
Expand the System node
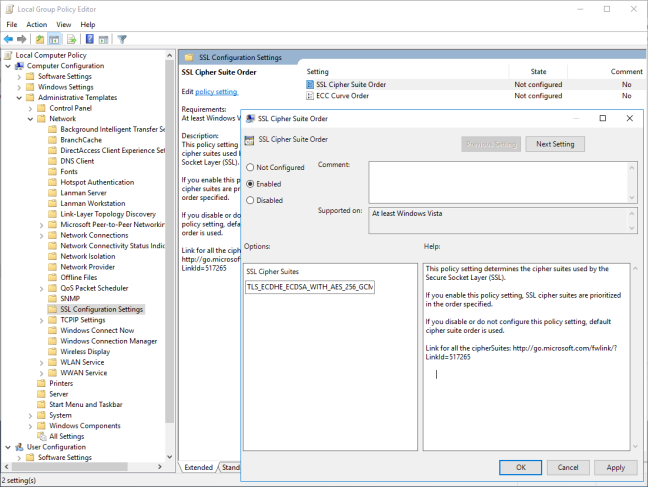click(x=30, y=415)
